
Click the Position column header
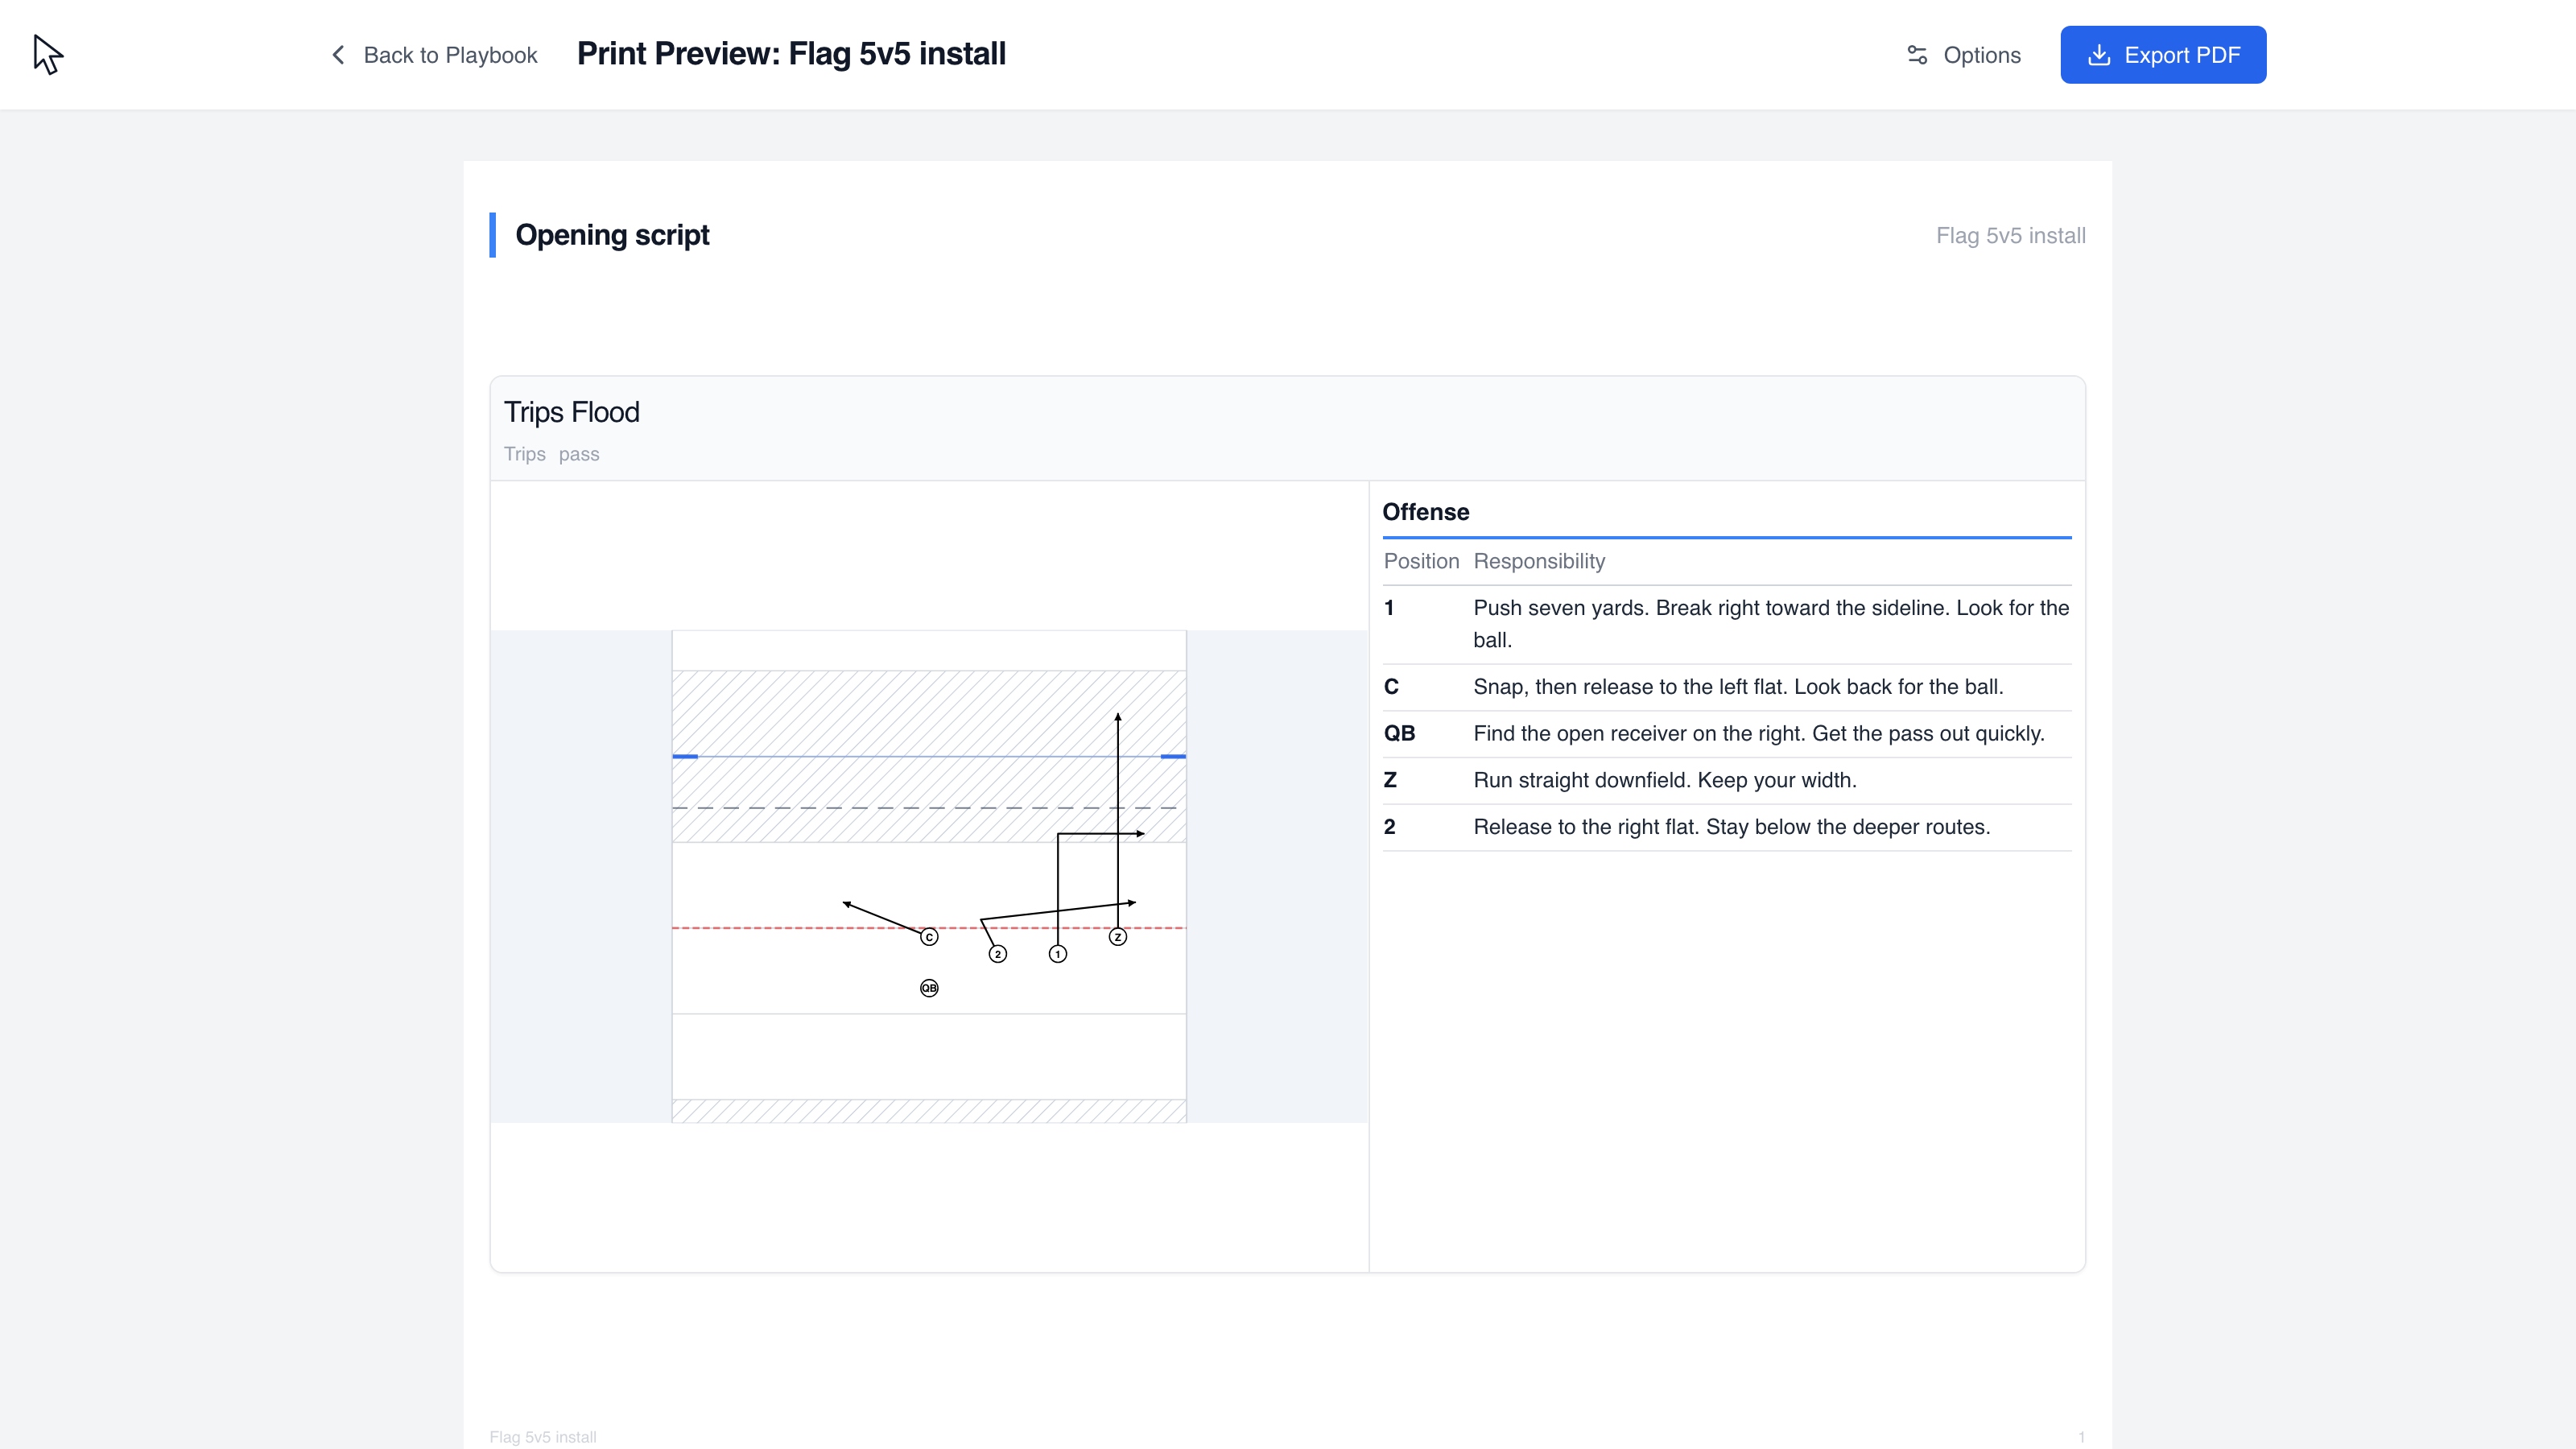(x=1421, y=561)
